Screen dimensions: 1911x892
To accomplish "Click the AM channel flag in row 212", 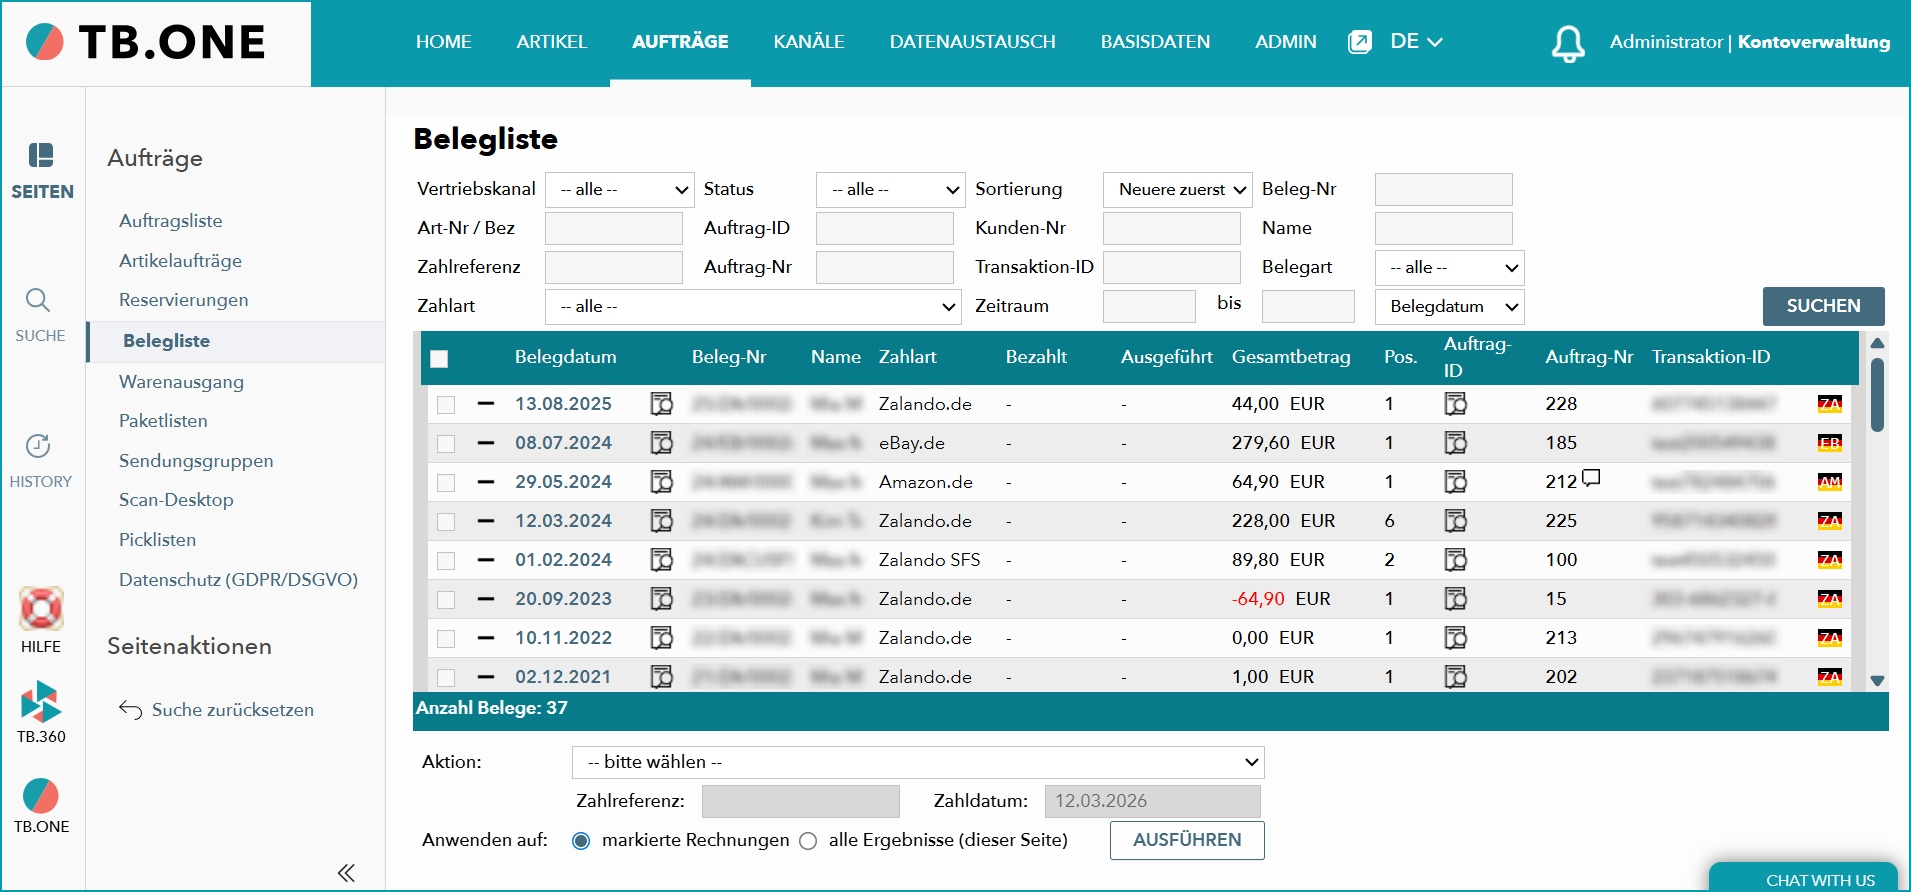I will click(x=1830, y=482).
